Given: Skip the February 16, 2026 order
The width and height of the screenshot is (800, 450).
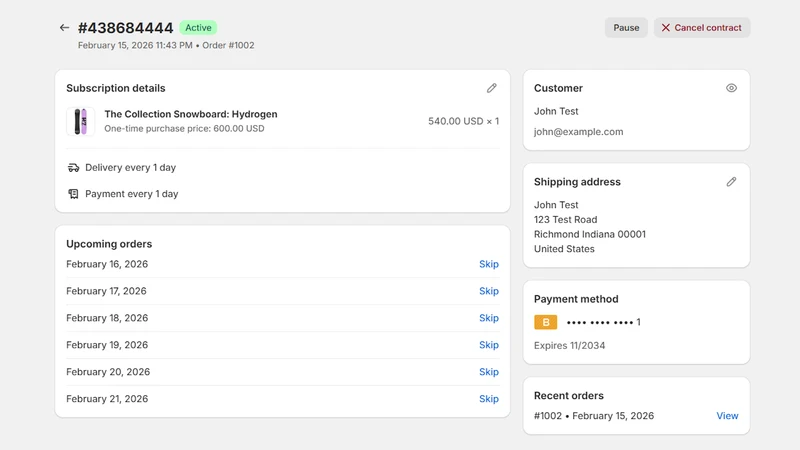Looking at the screenshot, I should coord(488,264).
